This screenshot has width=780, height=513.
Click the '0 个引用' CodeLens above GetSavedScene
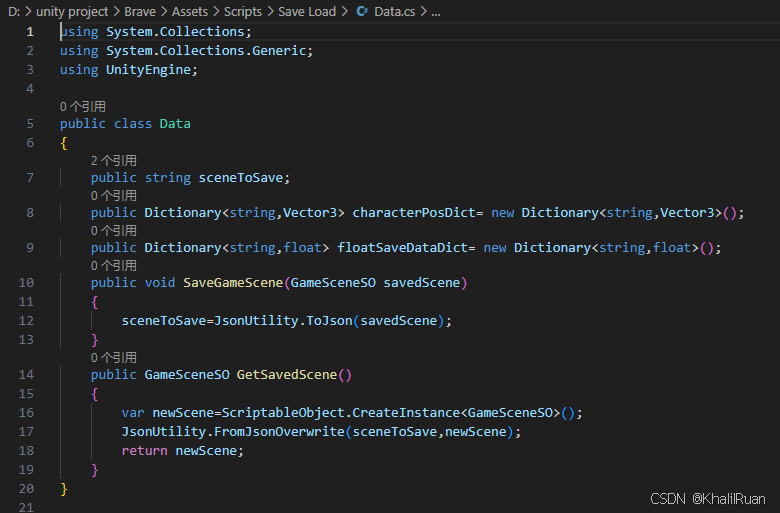point(113,357)
